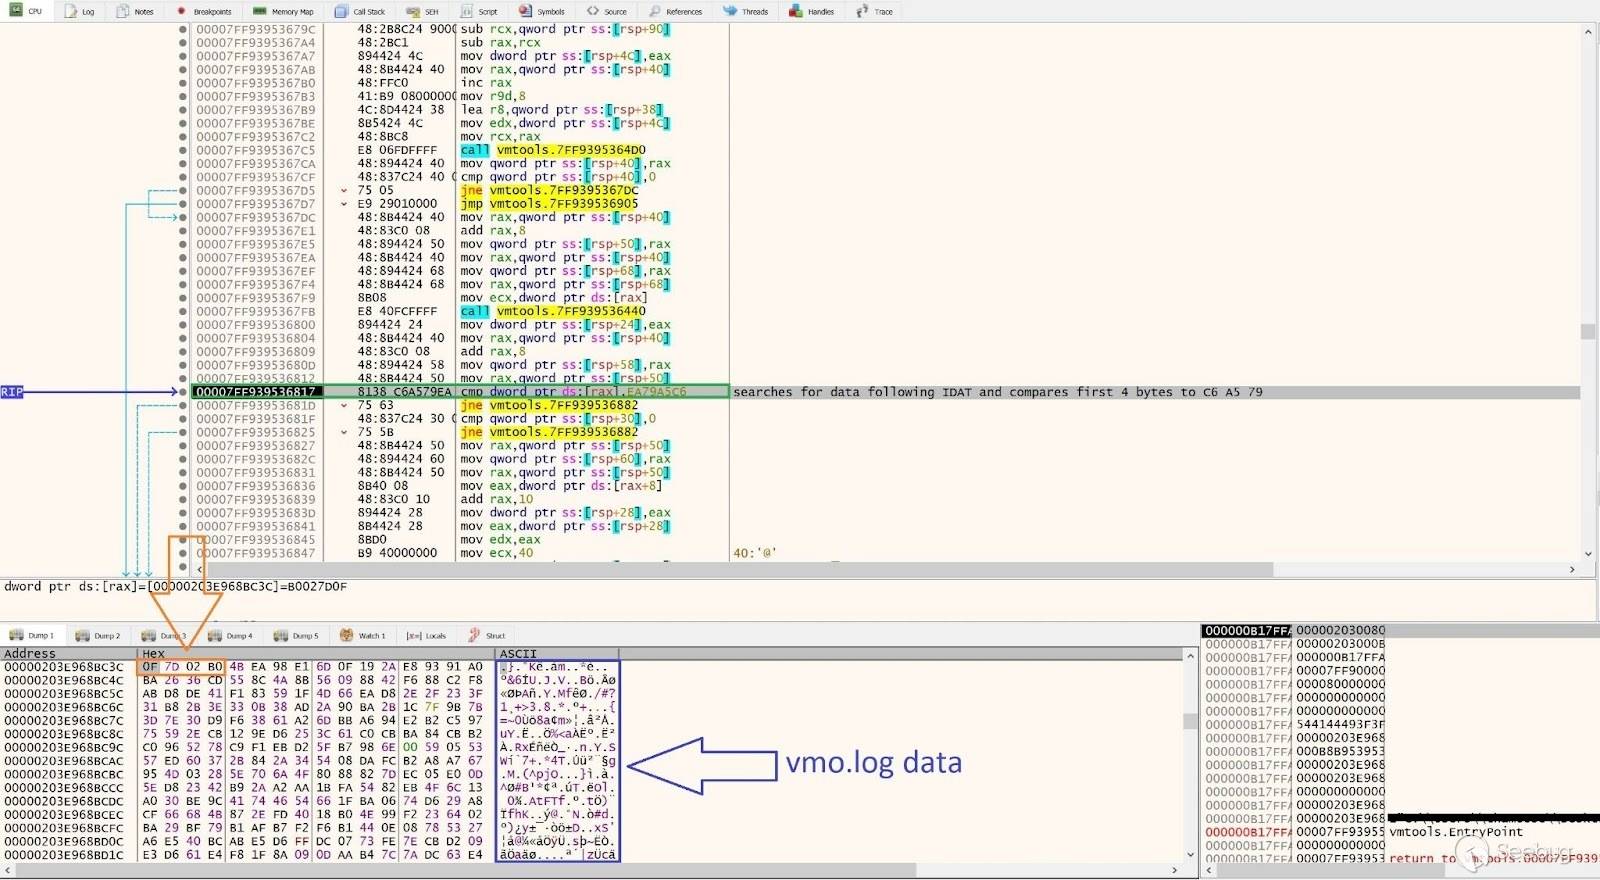The width and height of the screenshot is (1600, 880).
Task: Open the Notes tab
Action: pos(135,11)
